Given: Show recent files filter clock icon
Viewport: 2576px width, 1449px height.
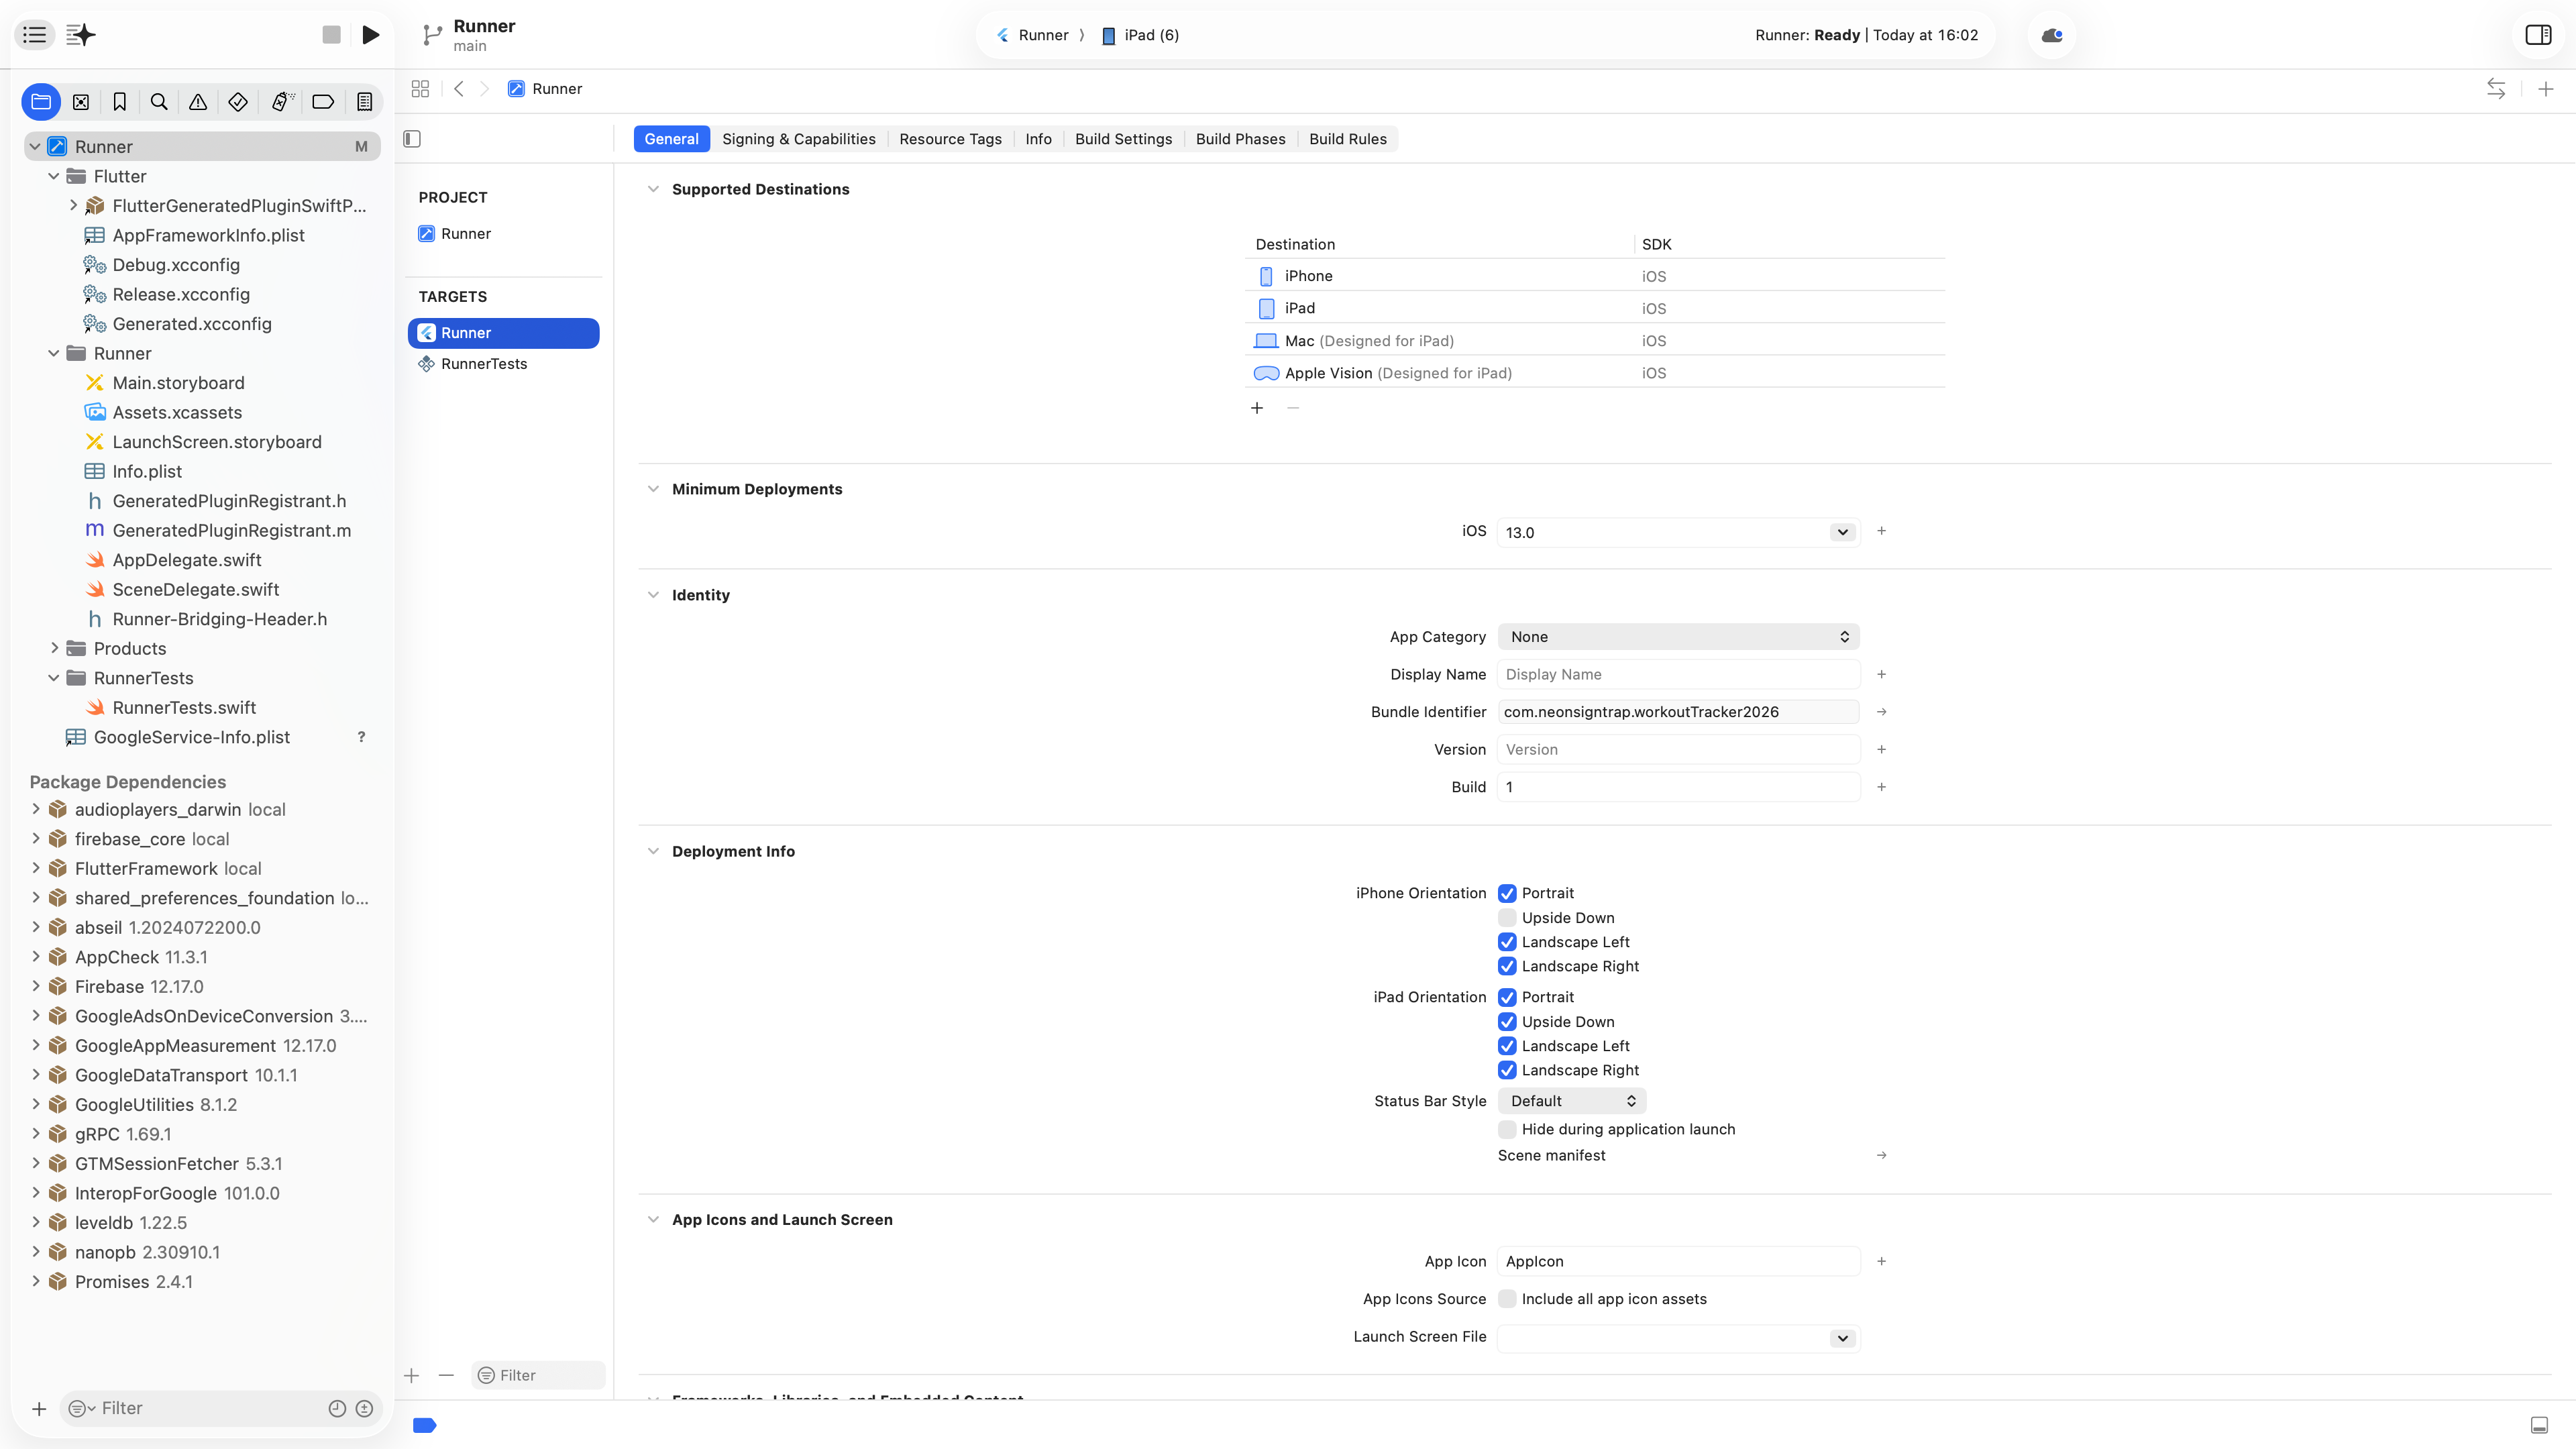Looking at the screenshot, I should point(337,1409).
